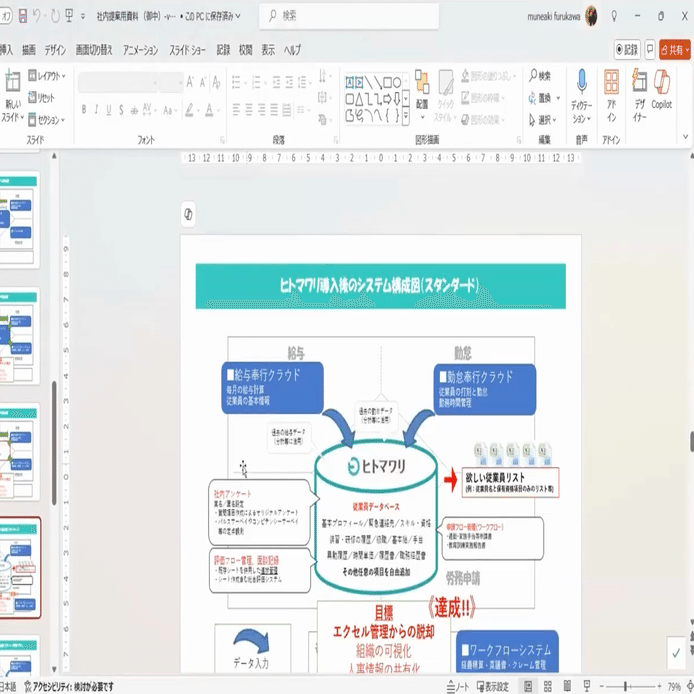
Task: Click the 記録 button at top right
Action: coord(627,50)
